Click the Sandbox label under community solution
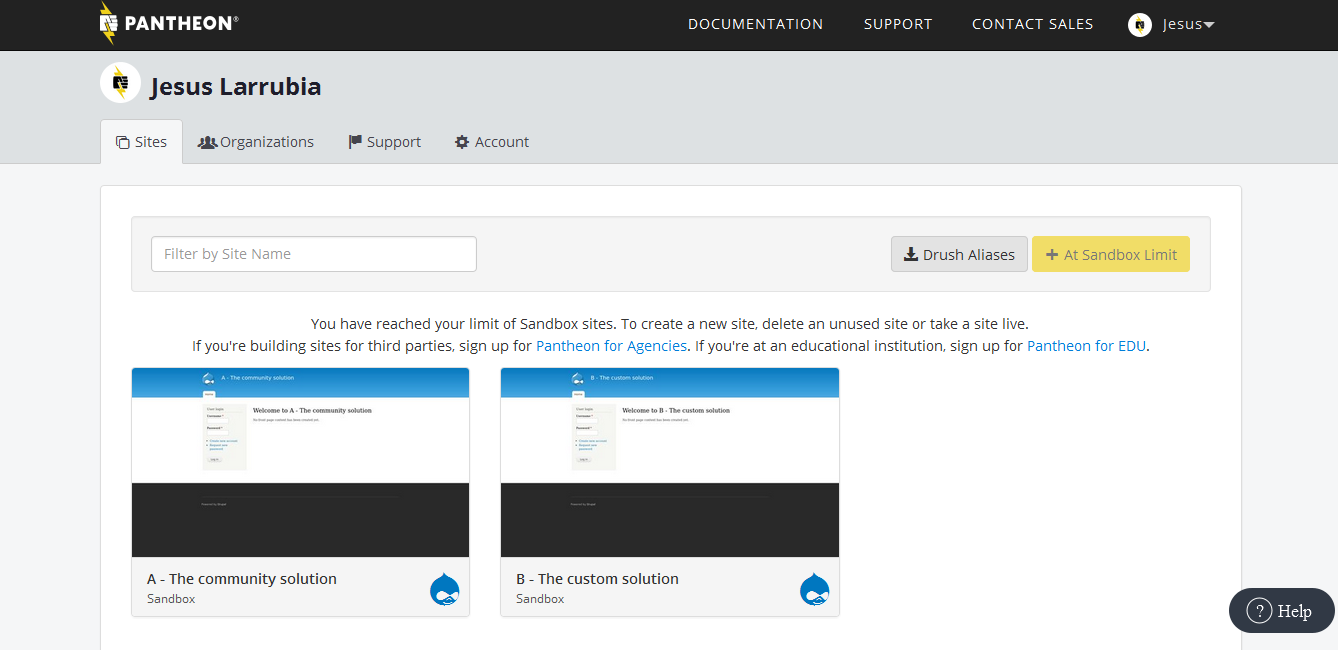1338x650 pixels. coord(171,599)
